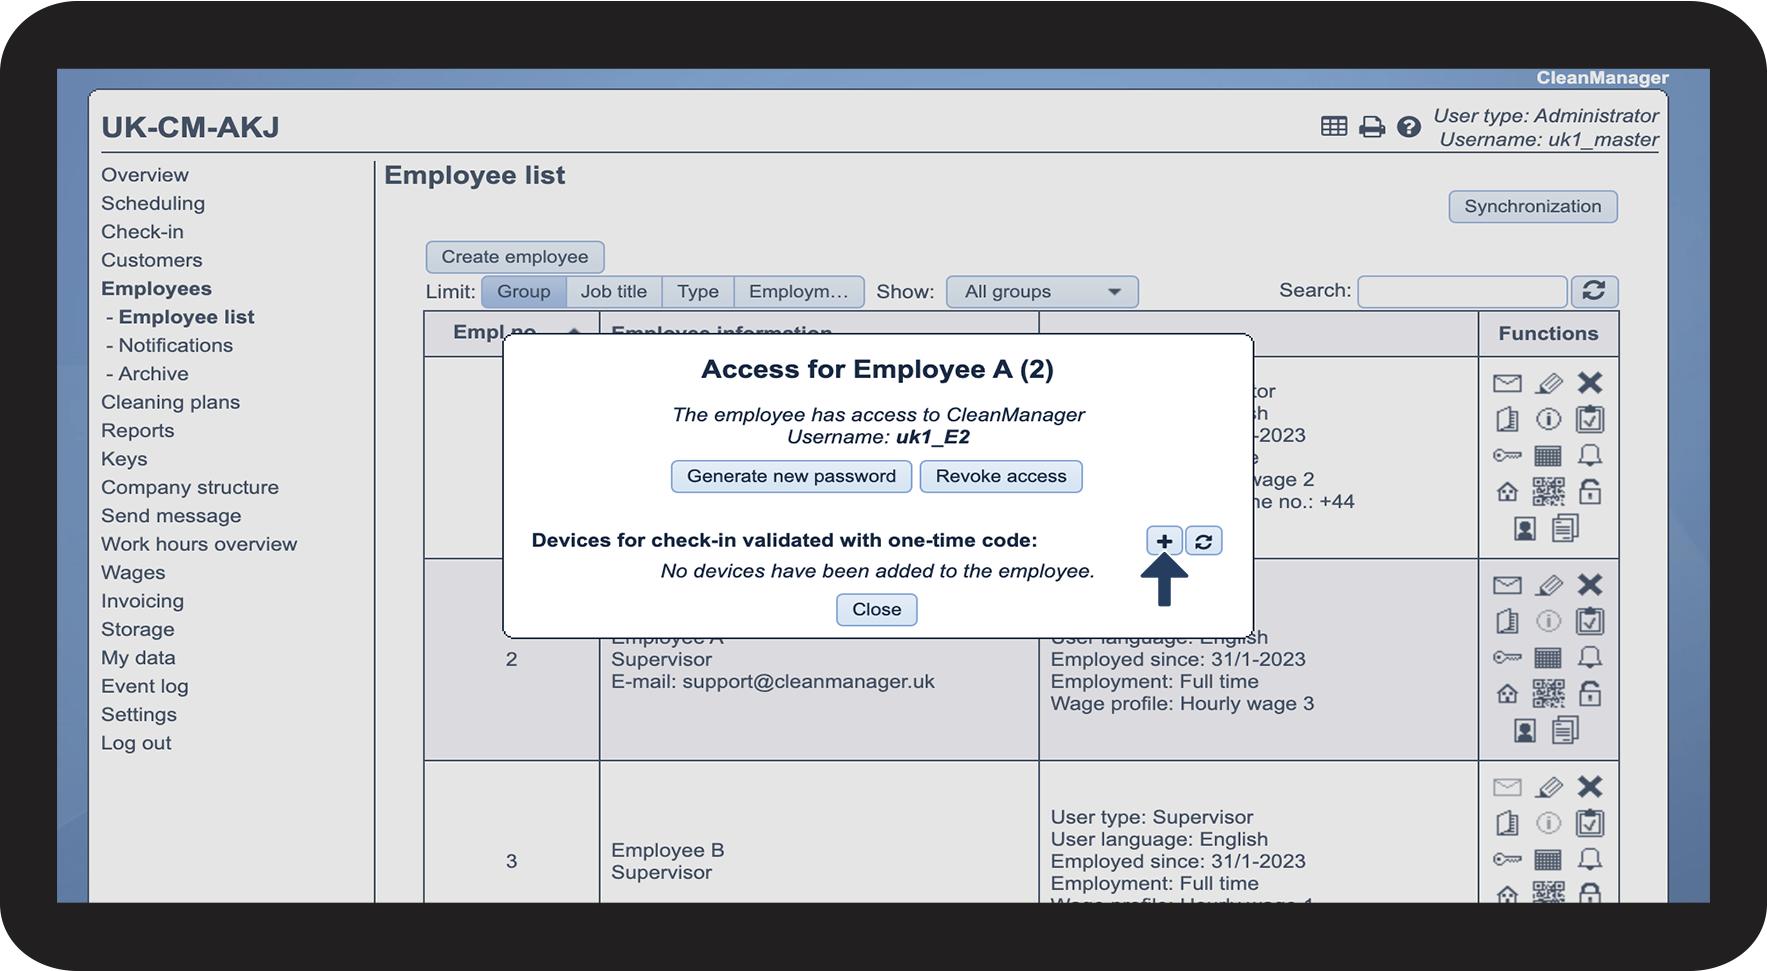This screenshot has height=971, width=1767.
Task: Go to Scheduling in the sidebar
Action: point(153,203)
